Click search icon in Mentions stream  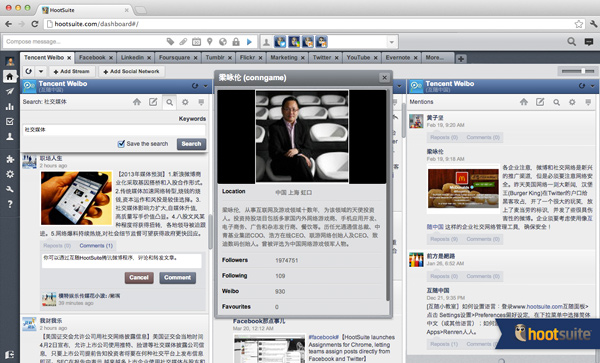[x=556, y=102]
